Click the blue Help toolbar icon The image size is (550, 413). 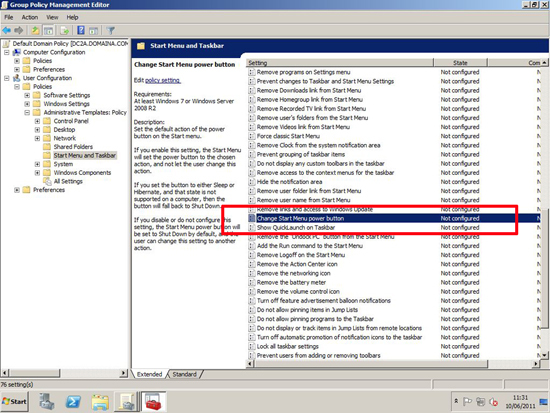coord(81,31)
